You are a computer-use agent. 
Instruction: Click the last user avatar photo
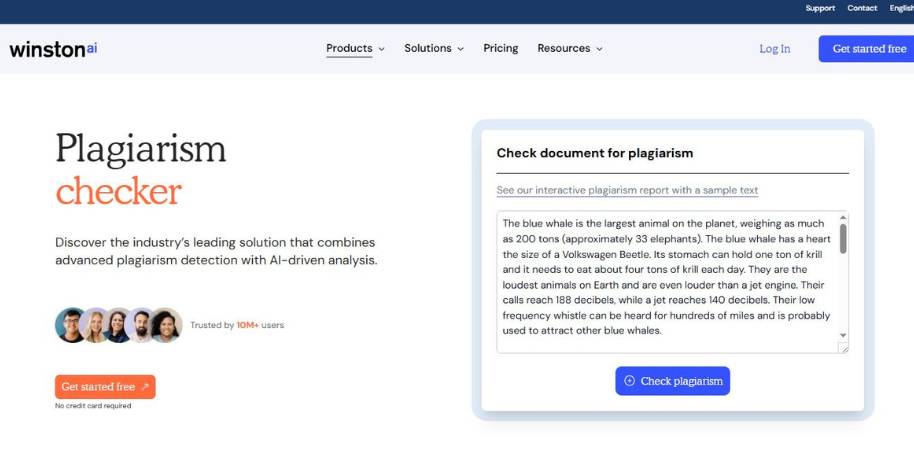point(165,325)
